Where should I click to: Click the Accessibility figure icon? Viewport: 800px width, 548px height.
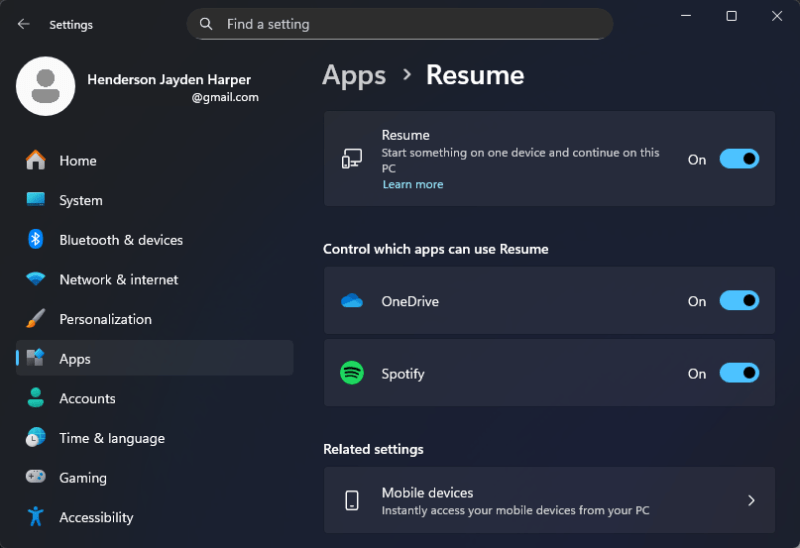(36, 516)
